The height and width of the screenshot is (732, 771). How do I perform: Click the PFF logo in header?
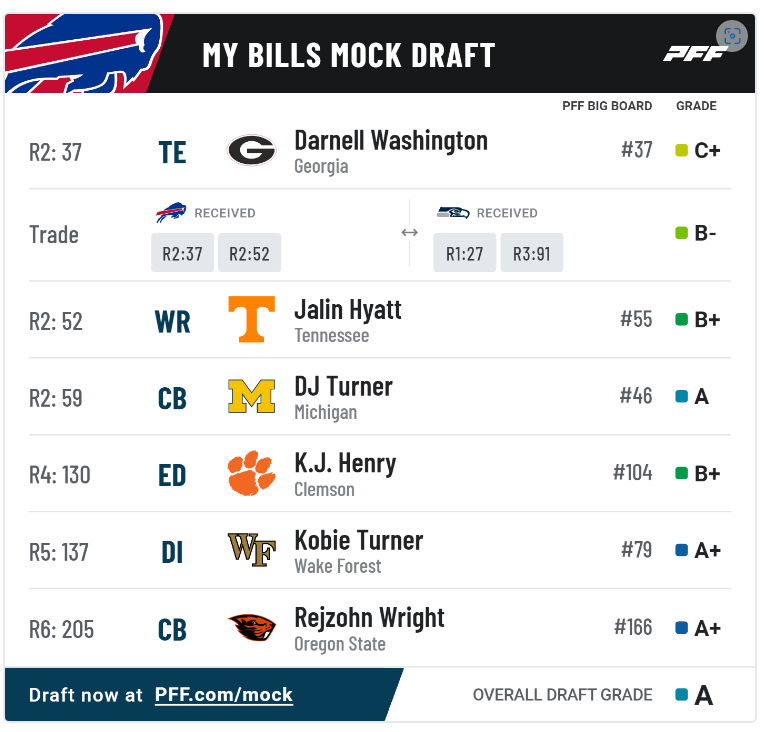pyautogui.click(x=694, y=54)
